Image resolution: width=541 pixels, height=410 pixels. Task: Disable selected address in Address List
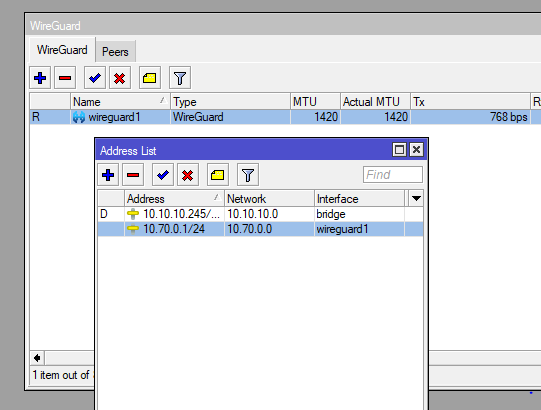(x=188, y=175)
